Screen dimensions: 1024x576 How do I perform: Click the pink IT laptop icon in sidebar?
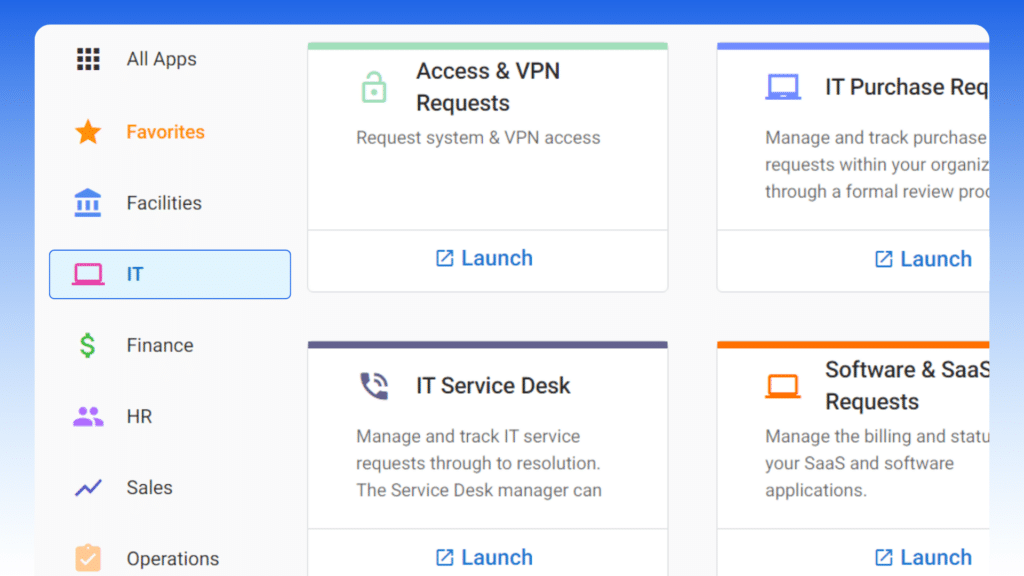[x=88, y=274]
